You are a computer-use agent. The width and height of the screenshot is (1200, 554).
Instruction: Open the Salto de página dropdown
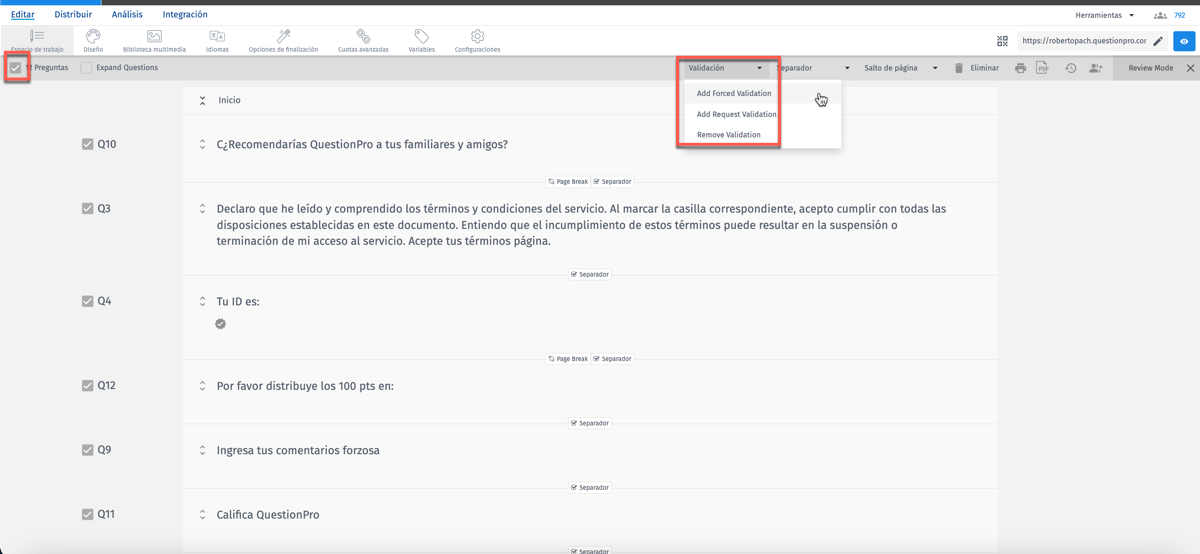pyautogui.click(x=901, y=68)
